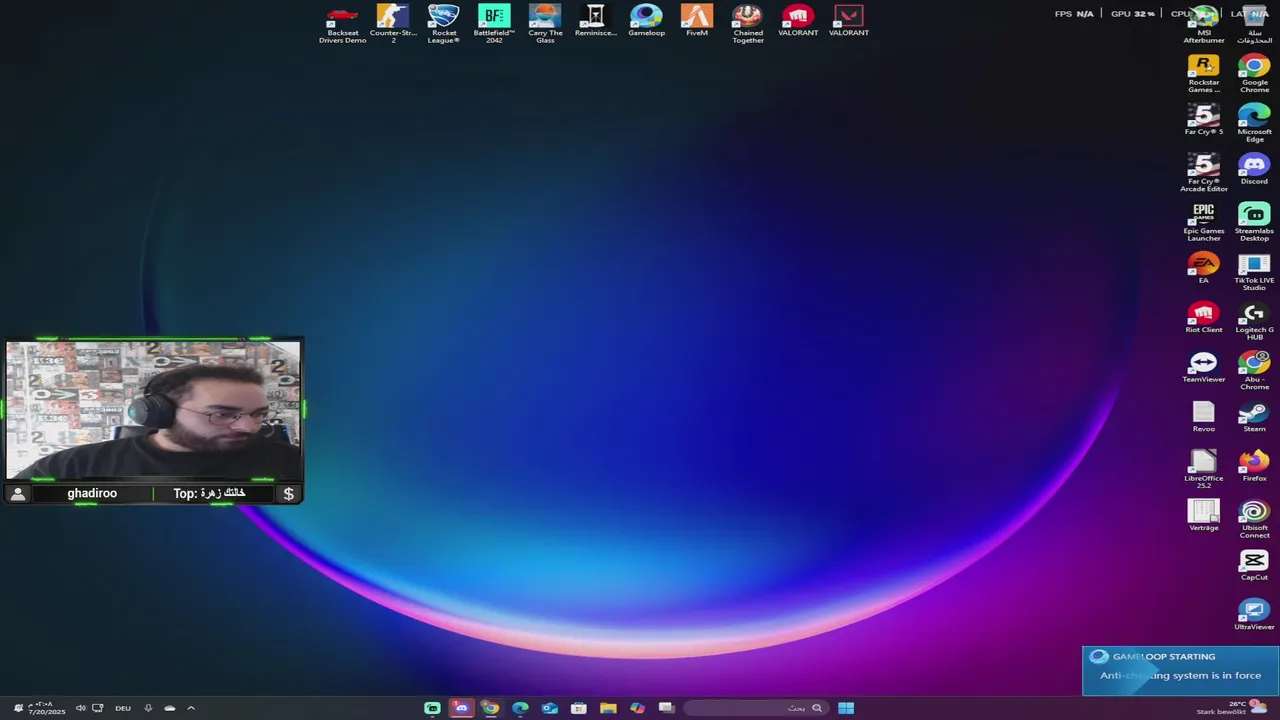Show hidden tray icons chevron
The height and width of the screenshot is (720, 1280).
point(191,708)
